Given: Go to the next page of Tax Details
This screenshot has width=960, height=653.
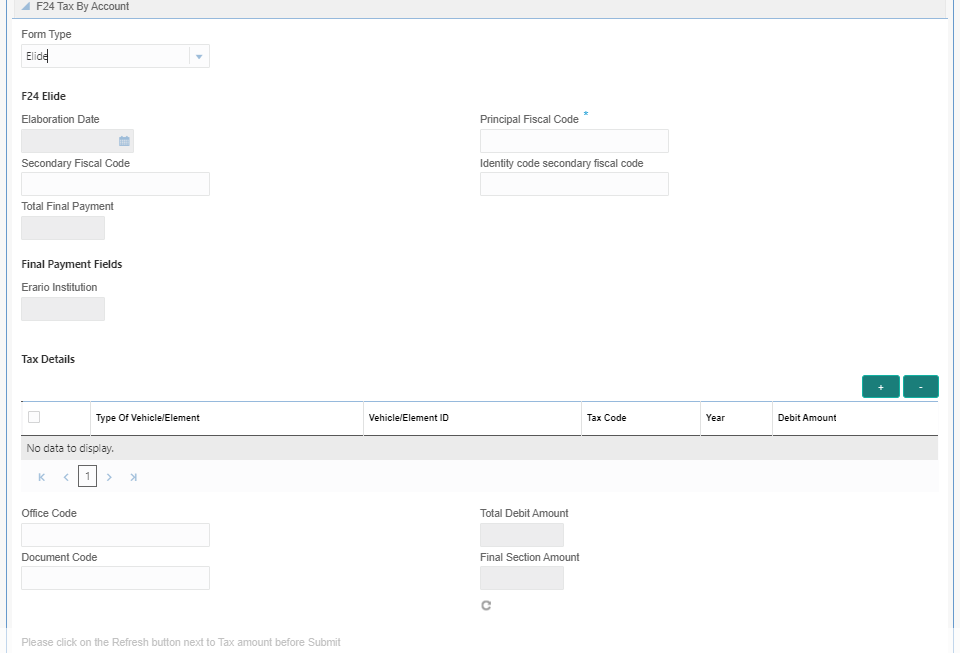Looking at the screenshot, I should tap(109, 477).
